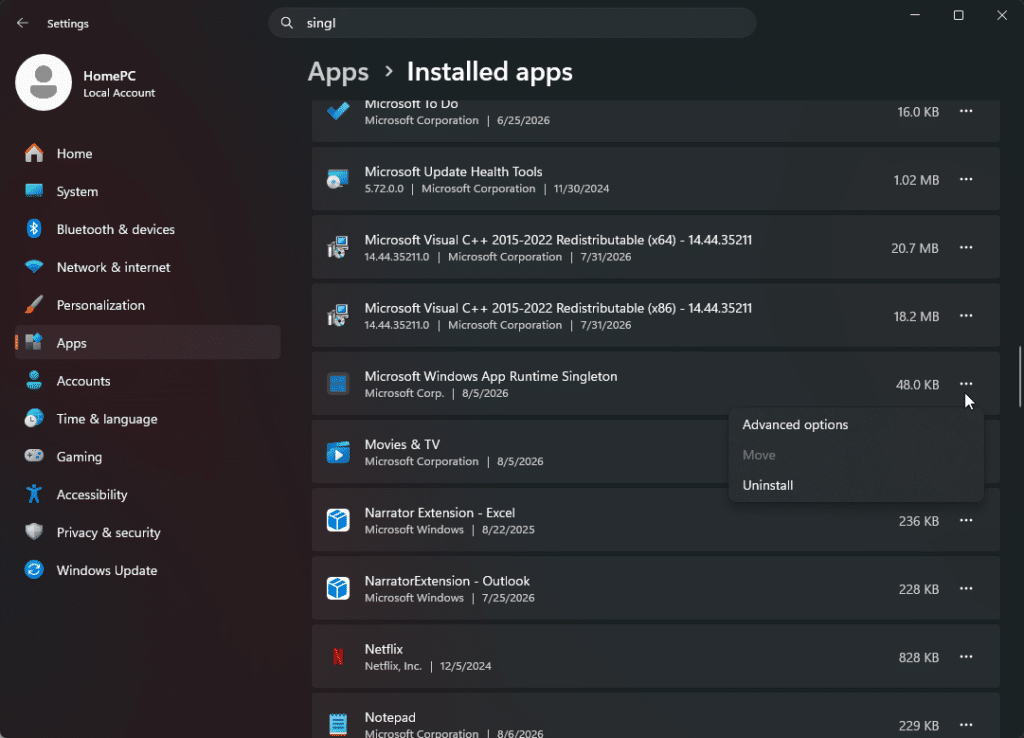Open Windows Update settings

pos(148,570)
